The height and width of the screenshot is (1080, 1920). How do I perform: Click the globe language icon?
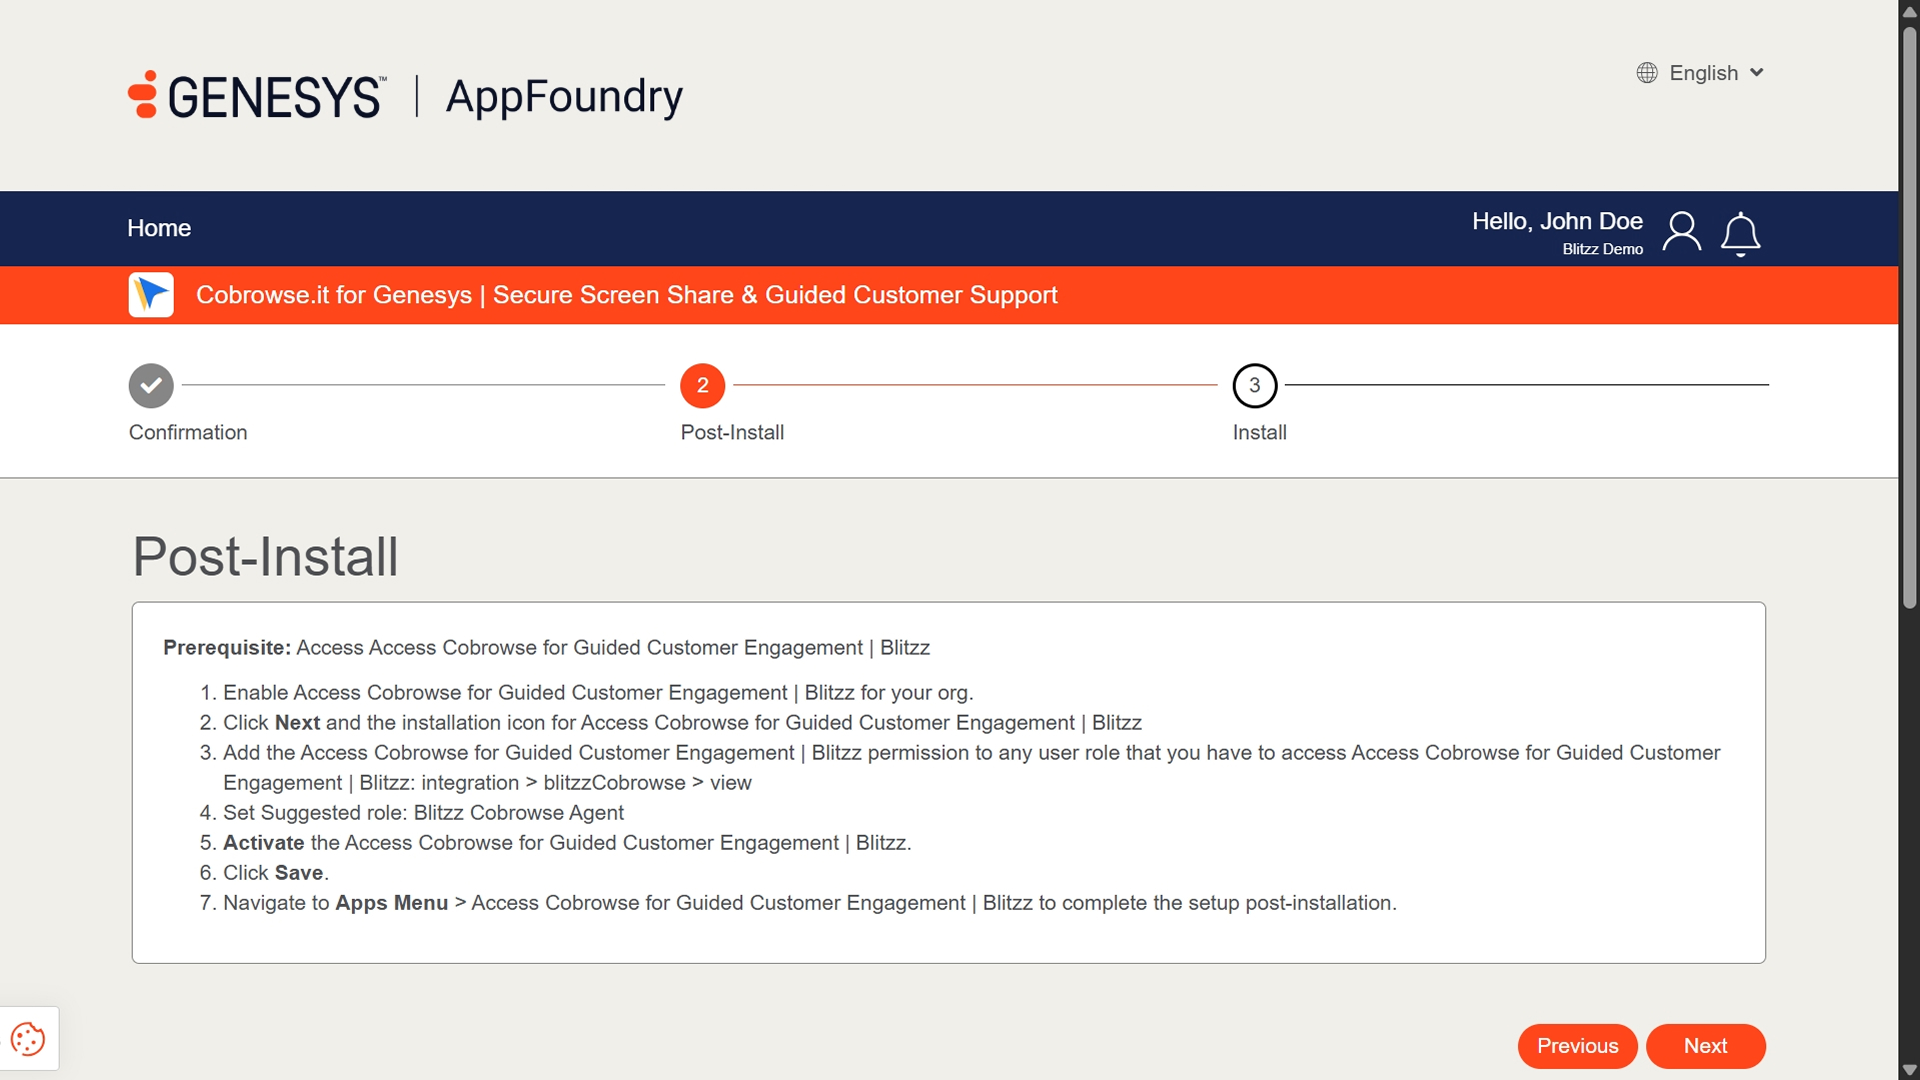point(1647,73)
